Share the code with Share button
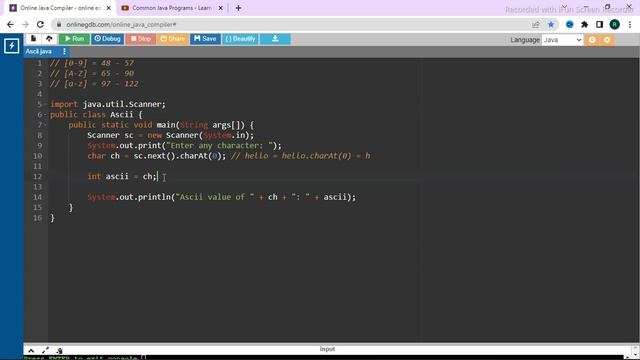This screenshot has height=360, width=640. tap(173, 39)
